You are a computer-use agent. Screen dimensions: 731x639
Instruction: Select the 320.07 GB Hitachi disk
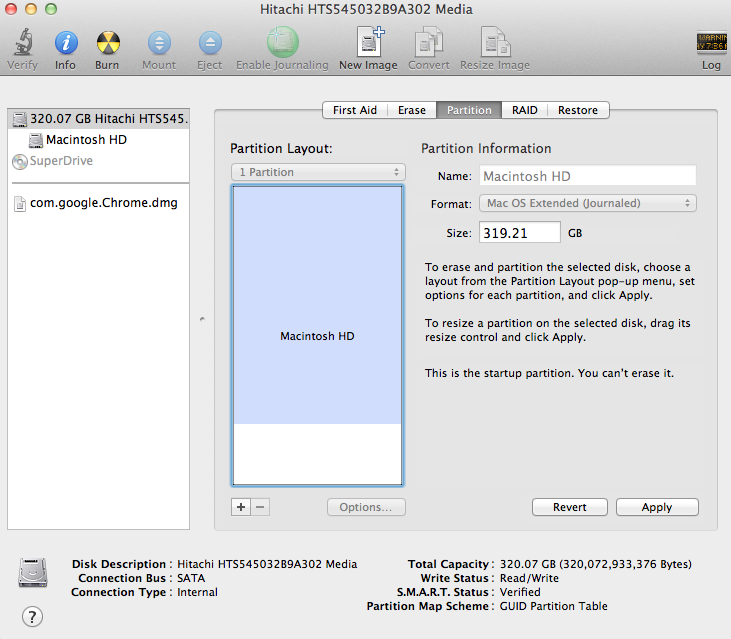tap(99, 119)
